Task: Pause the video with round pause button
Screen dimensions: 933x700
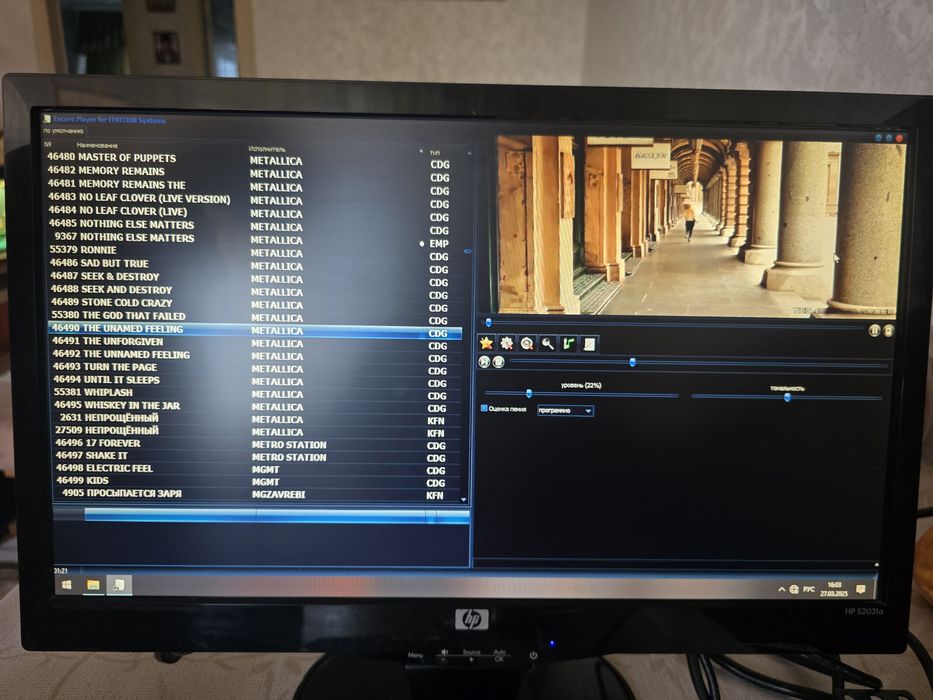Action: [874, 330]
